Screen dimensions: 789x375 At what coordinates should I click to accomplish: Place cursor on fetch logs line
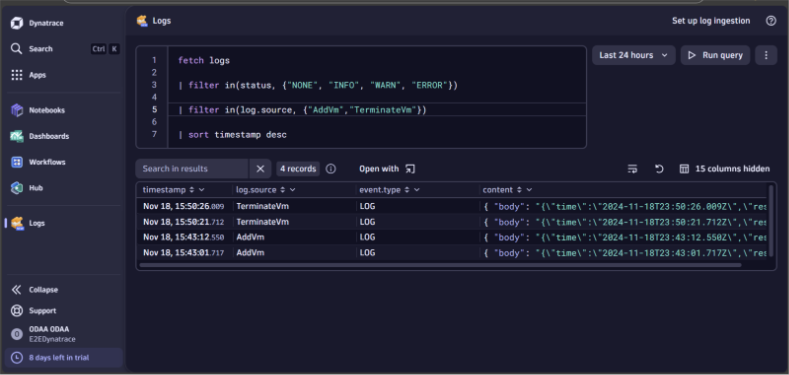tap(204, 60)
